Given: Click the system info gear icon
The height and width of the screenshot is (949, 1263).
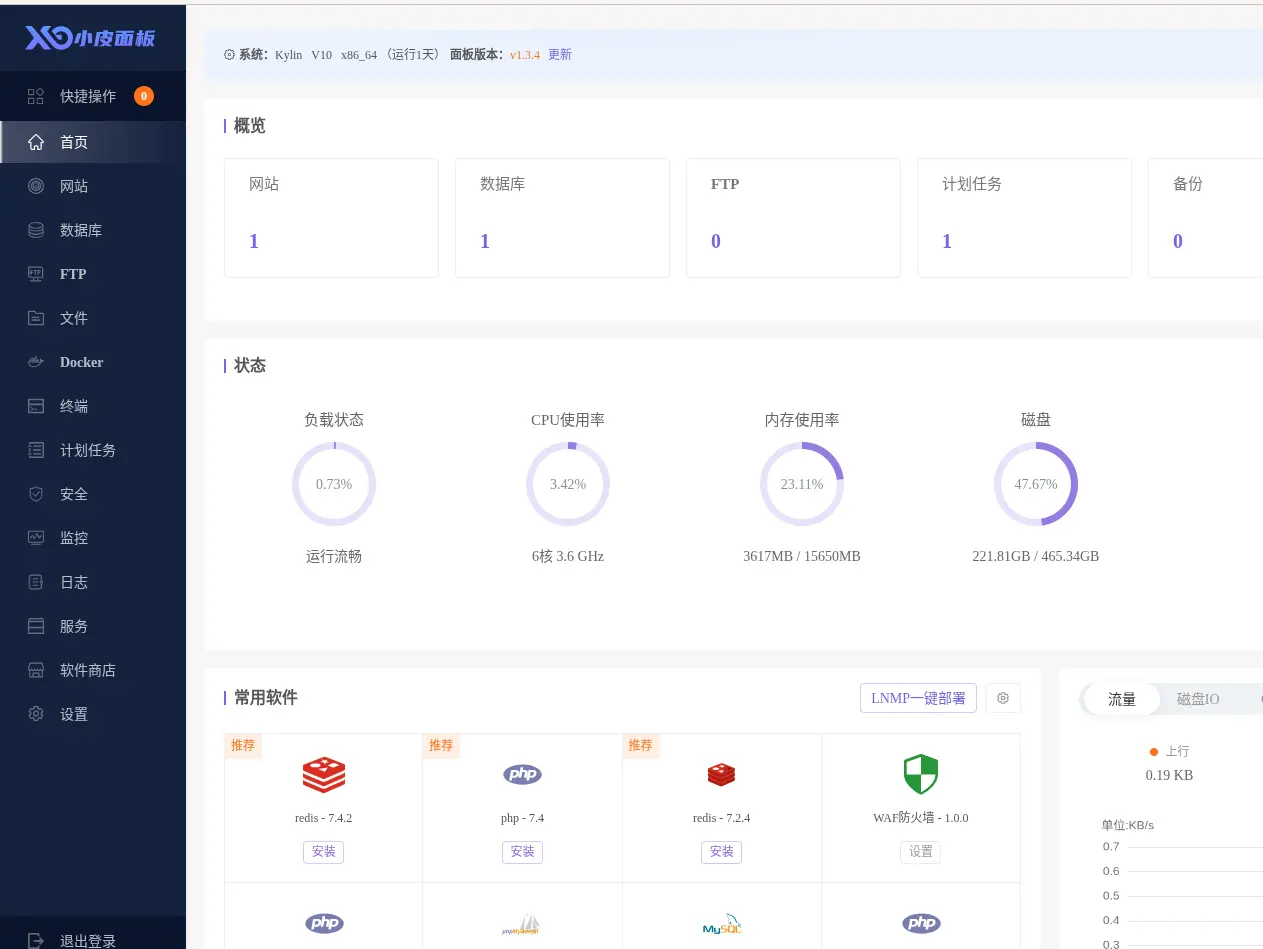Looking at the screenshot, I should 229,55.
